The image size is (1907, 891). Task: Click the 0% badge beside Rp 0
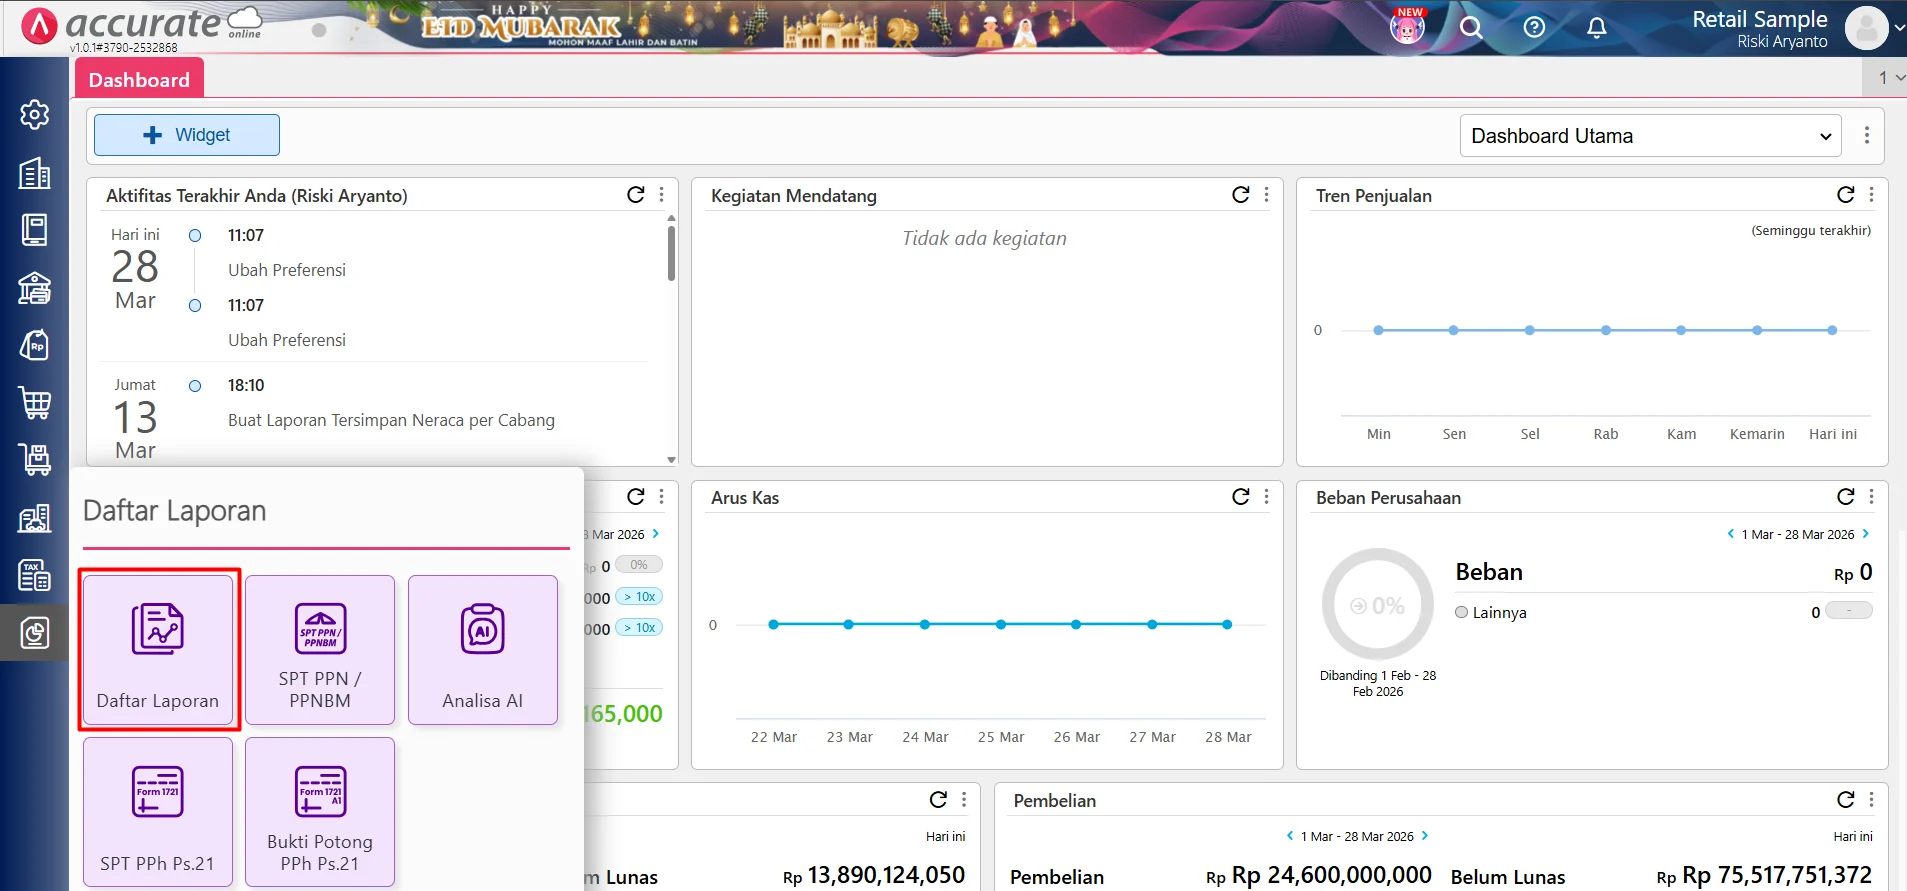pos(639,565)
